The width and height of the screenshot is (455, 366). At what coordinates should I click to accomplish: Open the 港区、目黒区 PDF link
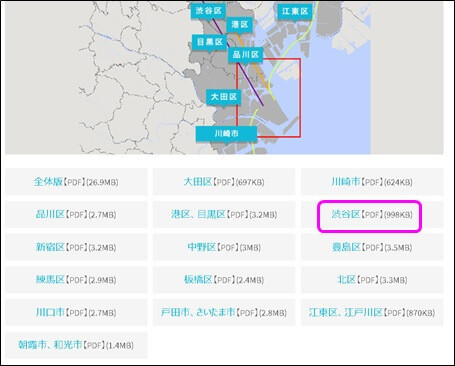pyautogui.click(x=224, y=214)
